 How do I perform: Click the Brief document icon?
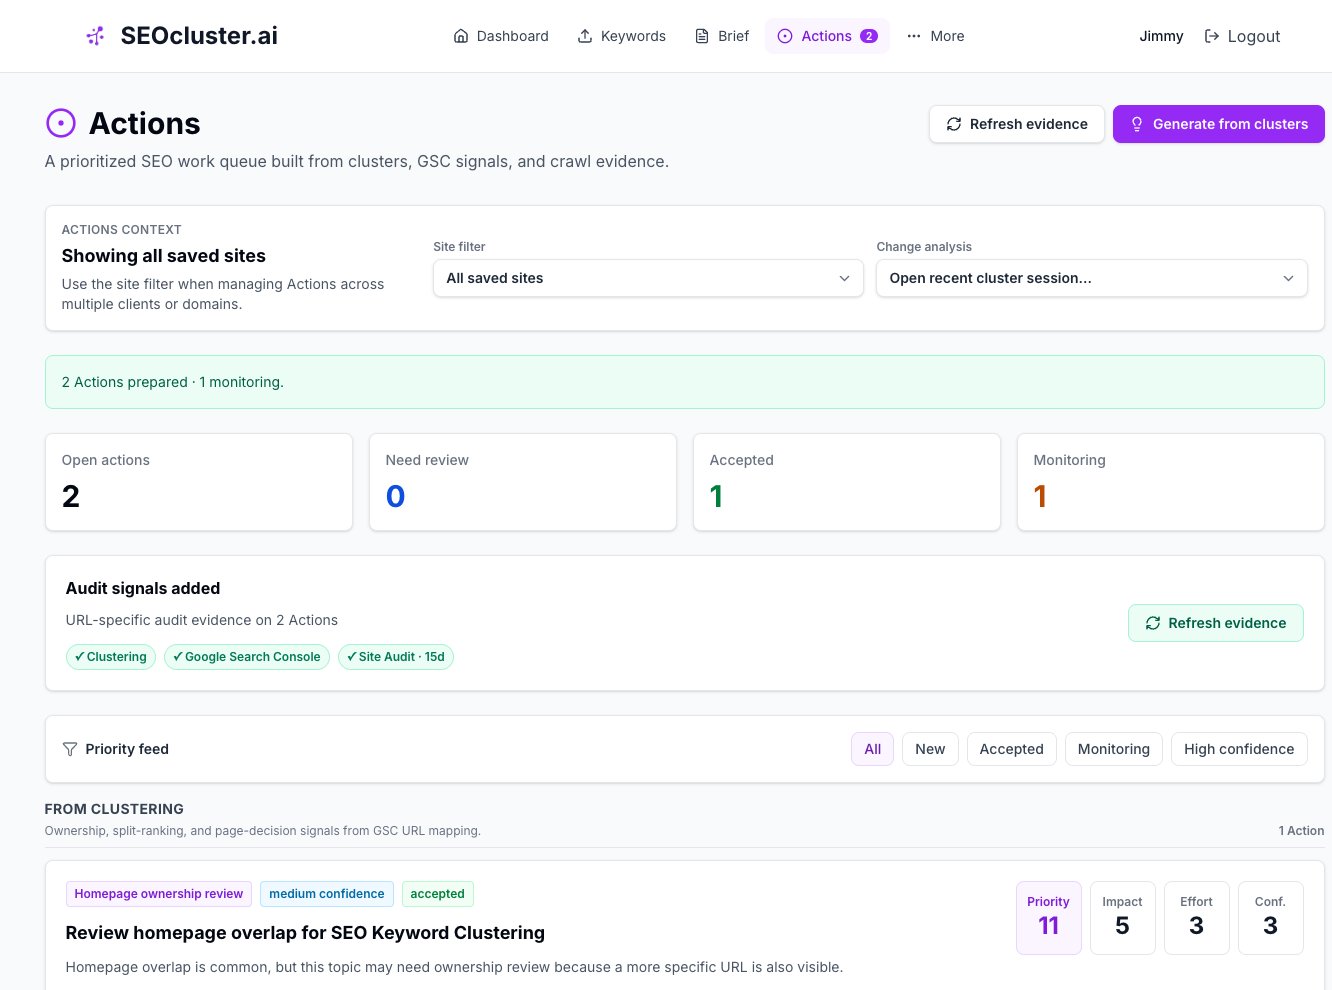coord(702,36)
